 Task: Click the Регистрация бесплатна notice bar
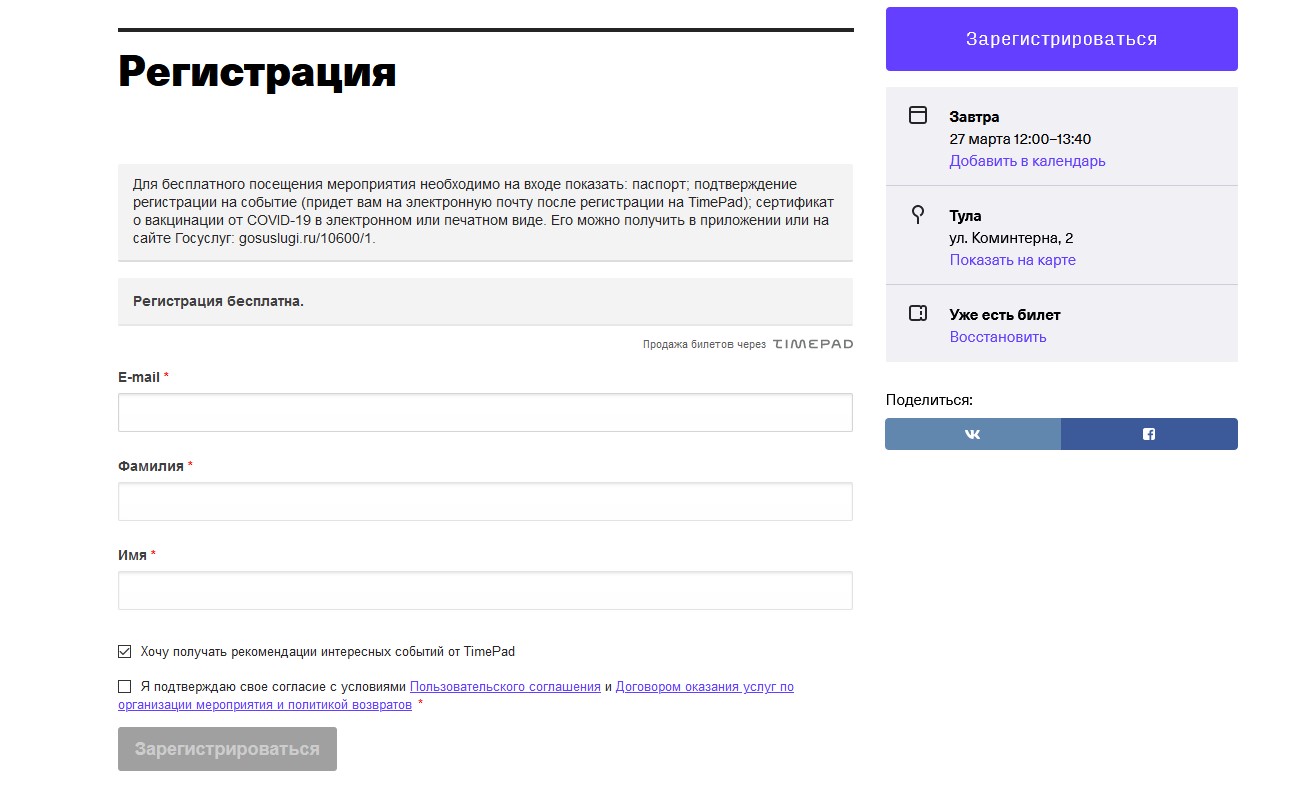(x=485, y=301)
